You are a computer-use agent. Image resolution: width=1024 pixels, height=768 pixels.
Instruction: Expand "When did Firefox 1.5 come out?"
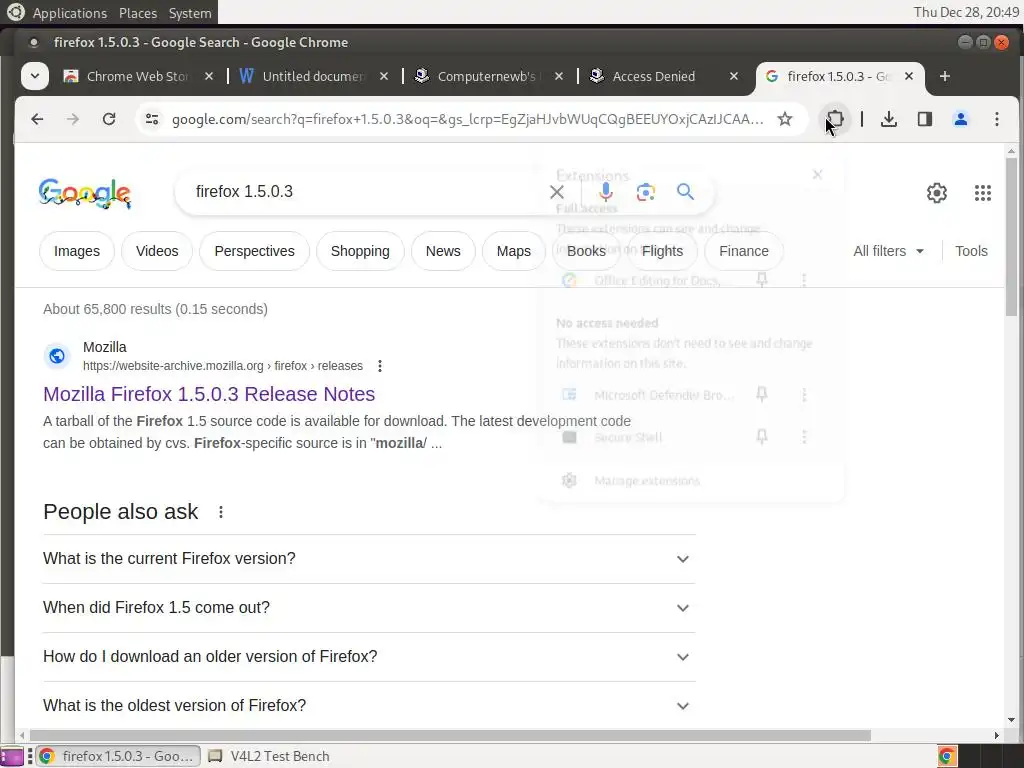point(369,608)
